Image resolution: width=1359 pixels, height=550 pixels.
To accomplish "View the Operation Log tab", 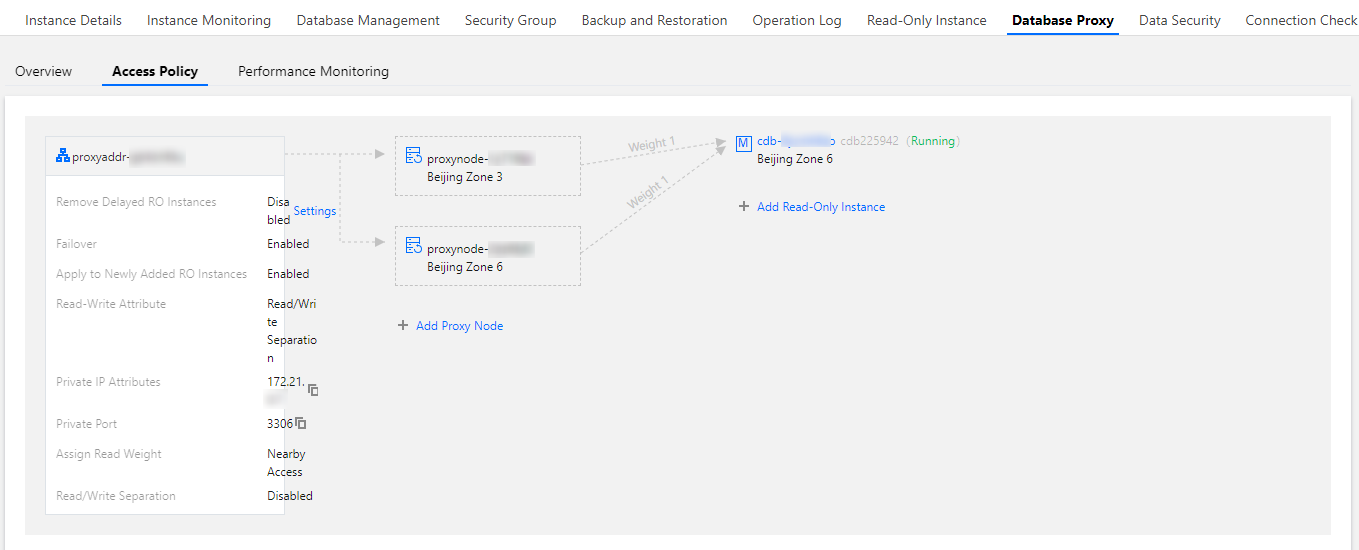I will pyautogui.click(x=797, y=20).
